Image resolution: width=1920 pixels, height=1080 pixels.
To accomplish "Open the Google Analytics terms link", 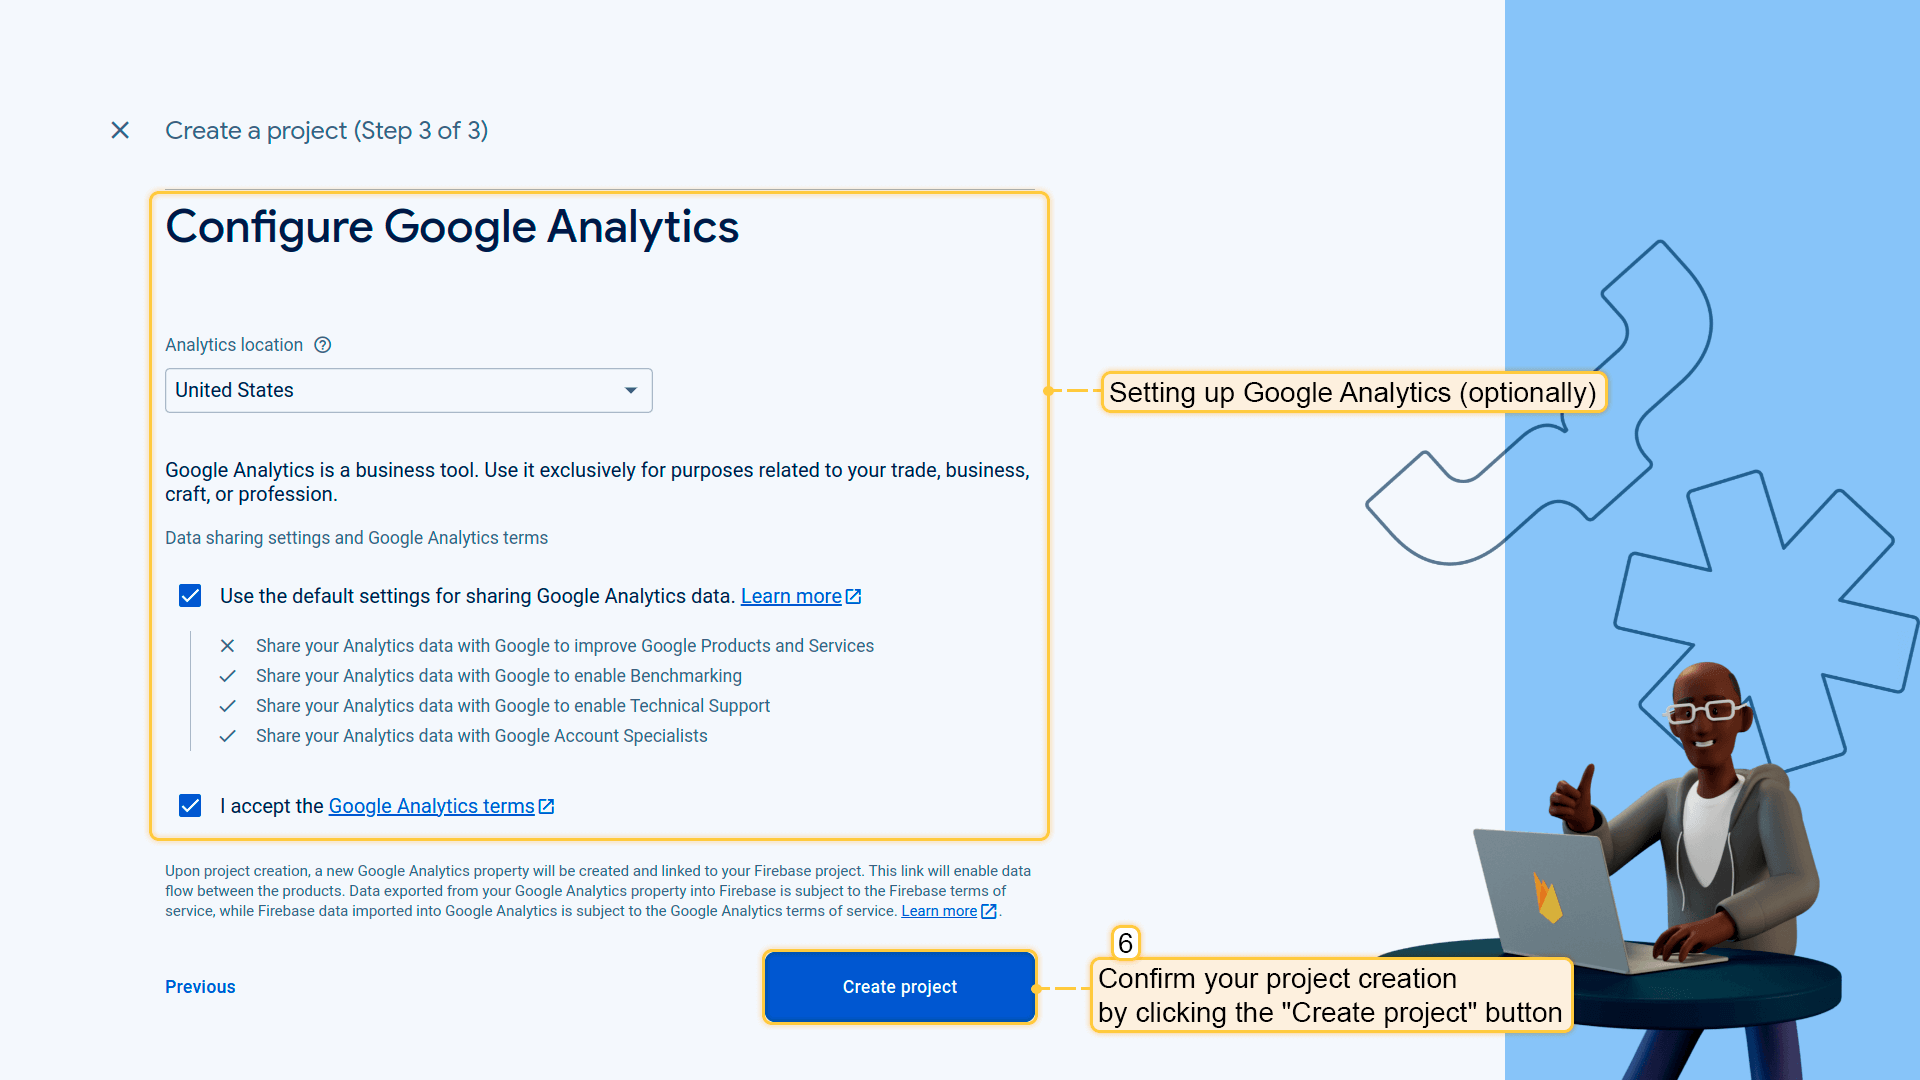I will click(x=431, y=806).
